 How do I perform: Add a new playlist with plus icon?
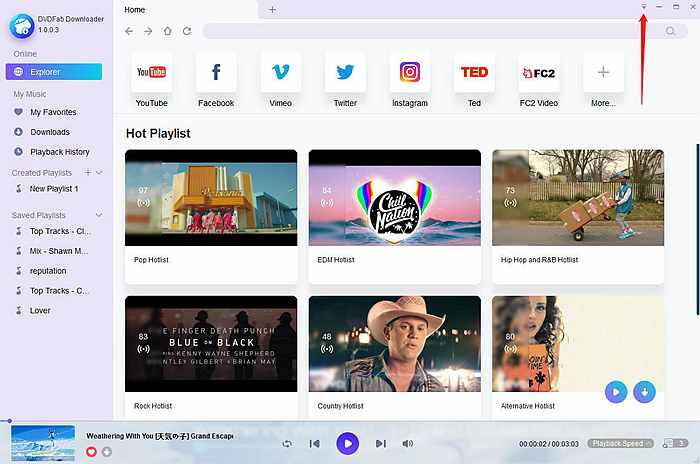pyautogui.click(x=87, y=173)
